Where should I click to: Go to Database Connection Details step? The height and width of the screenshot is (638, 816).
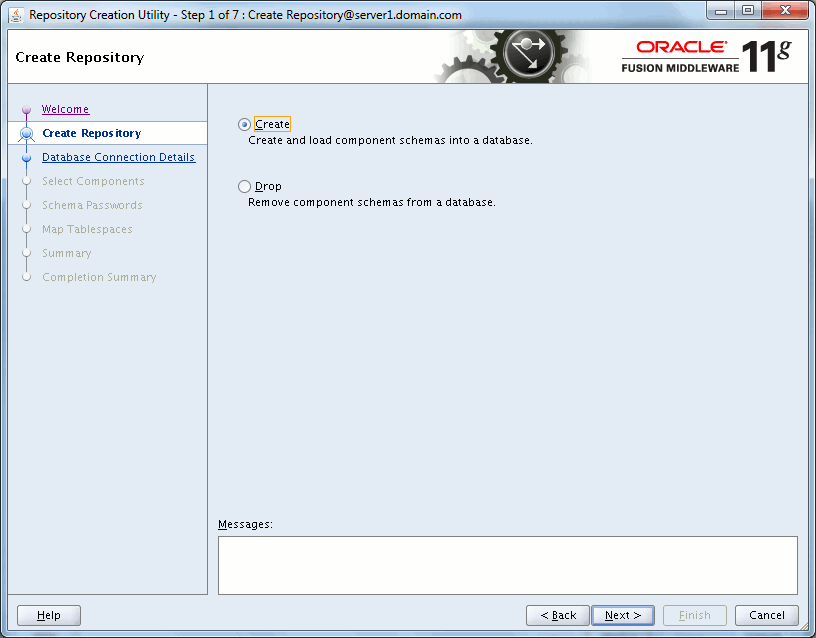[x=119, y=157]
